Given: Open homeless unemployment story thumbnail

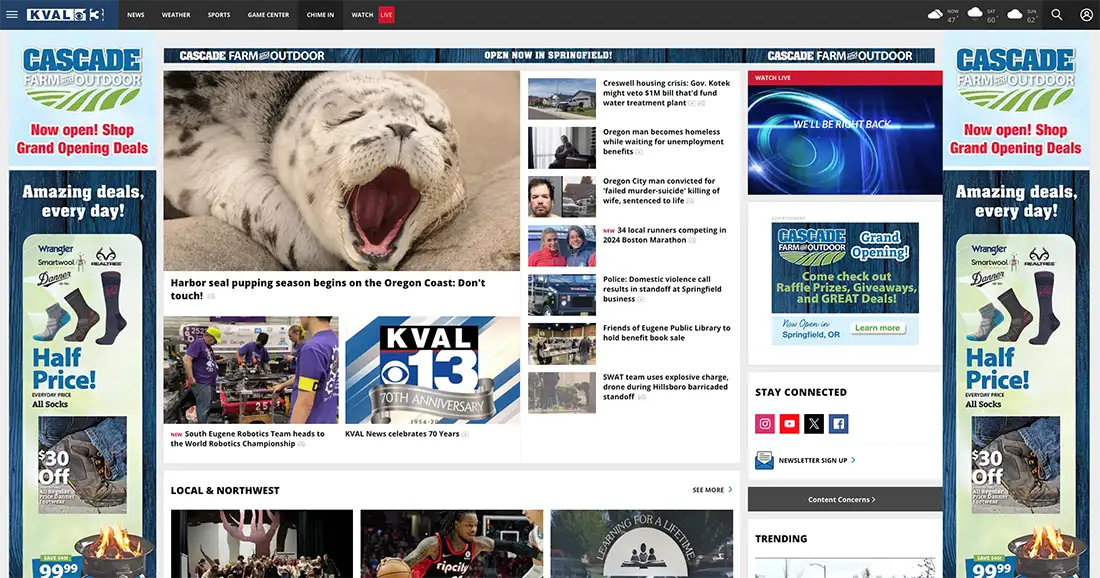Looking at the screenshot, I should (x=562, y=147).
